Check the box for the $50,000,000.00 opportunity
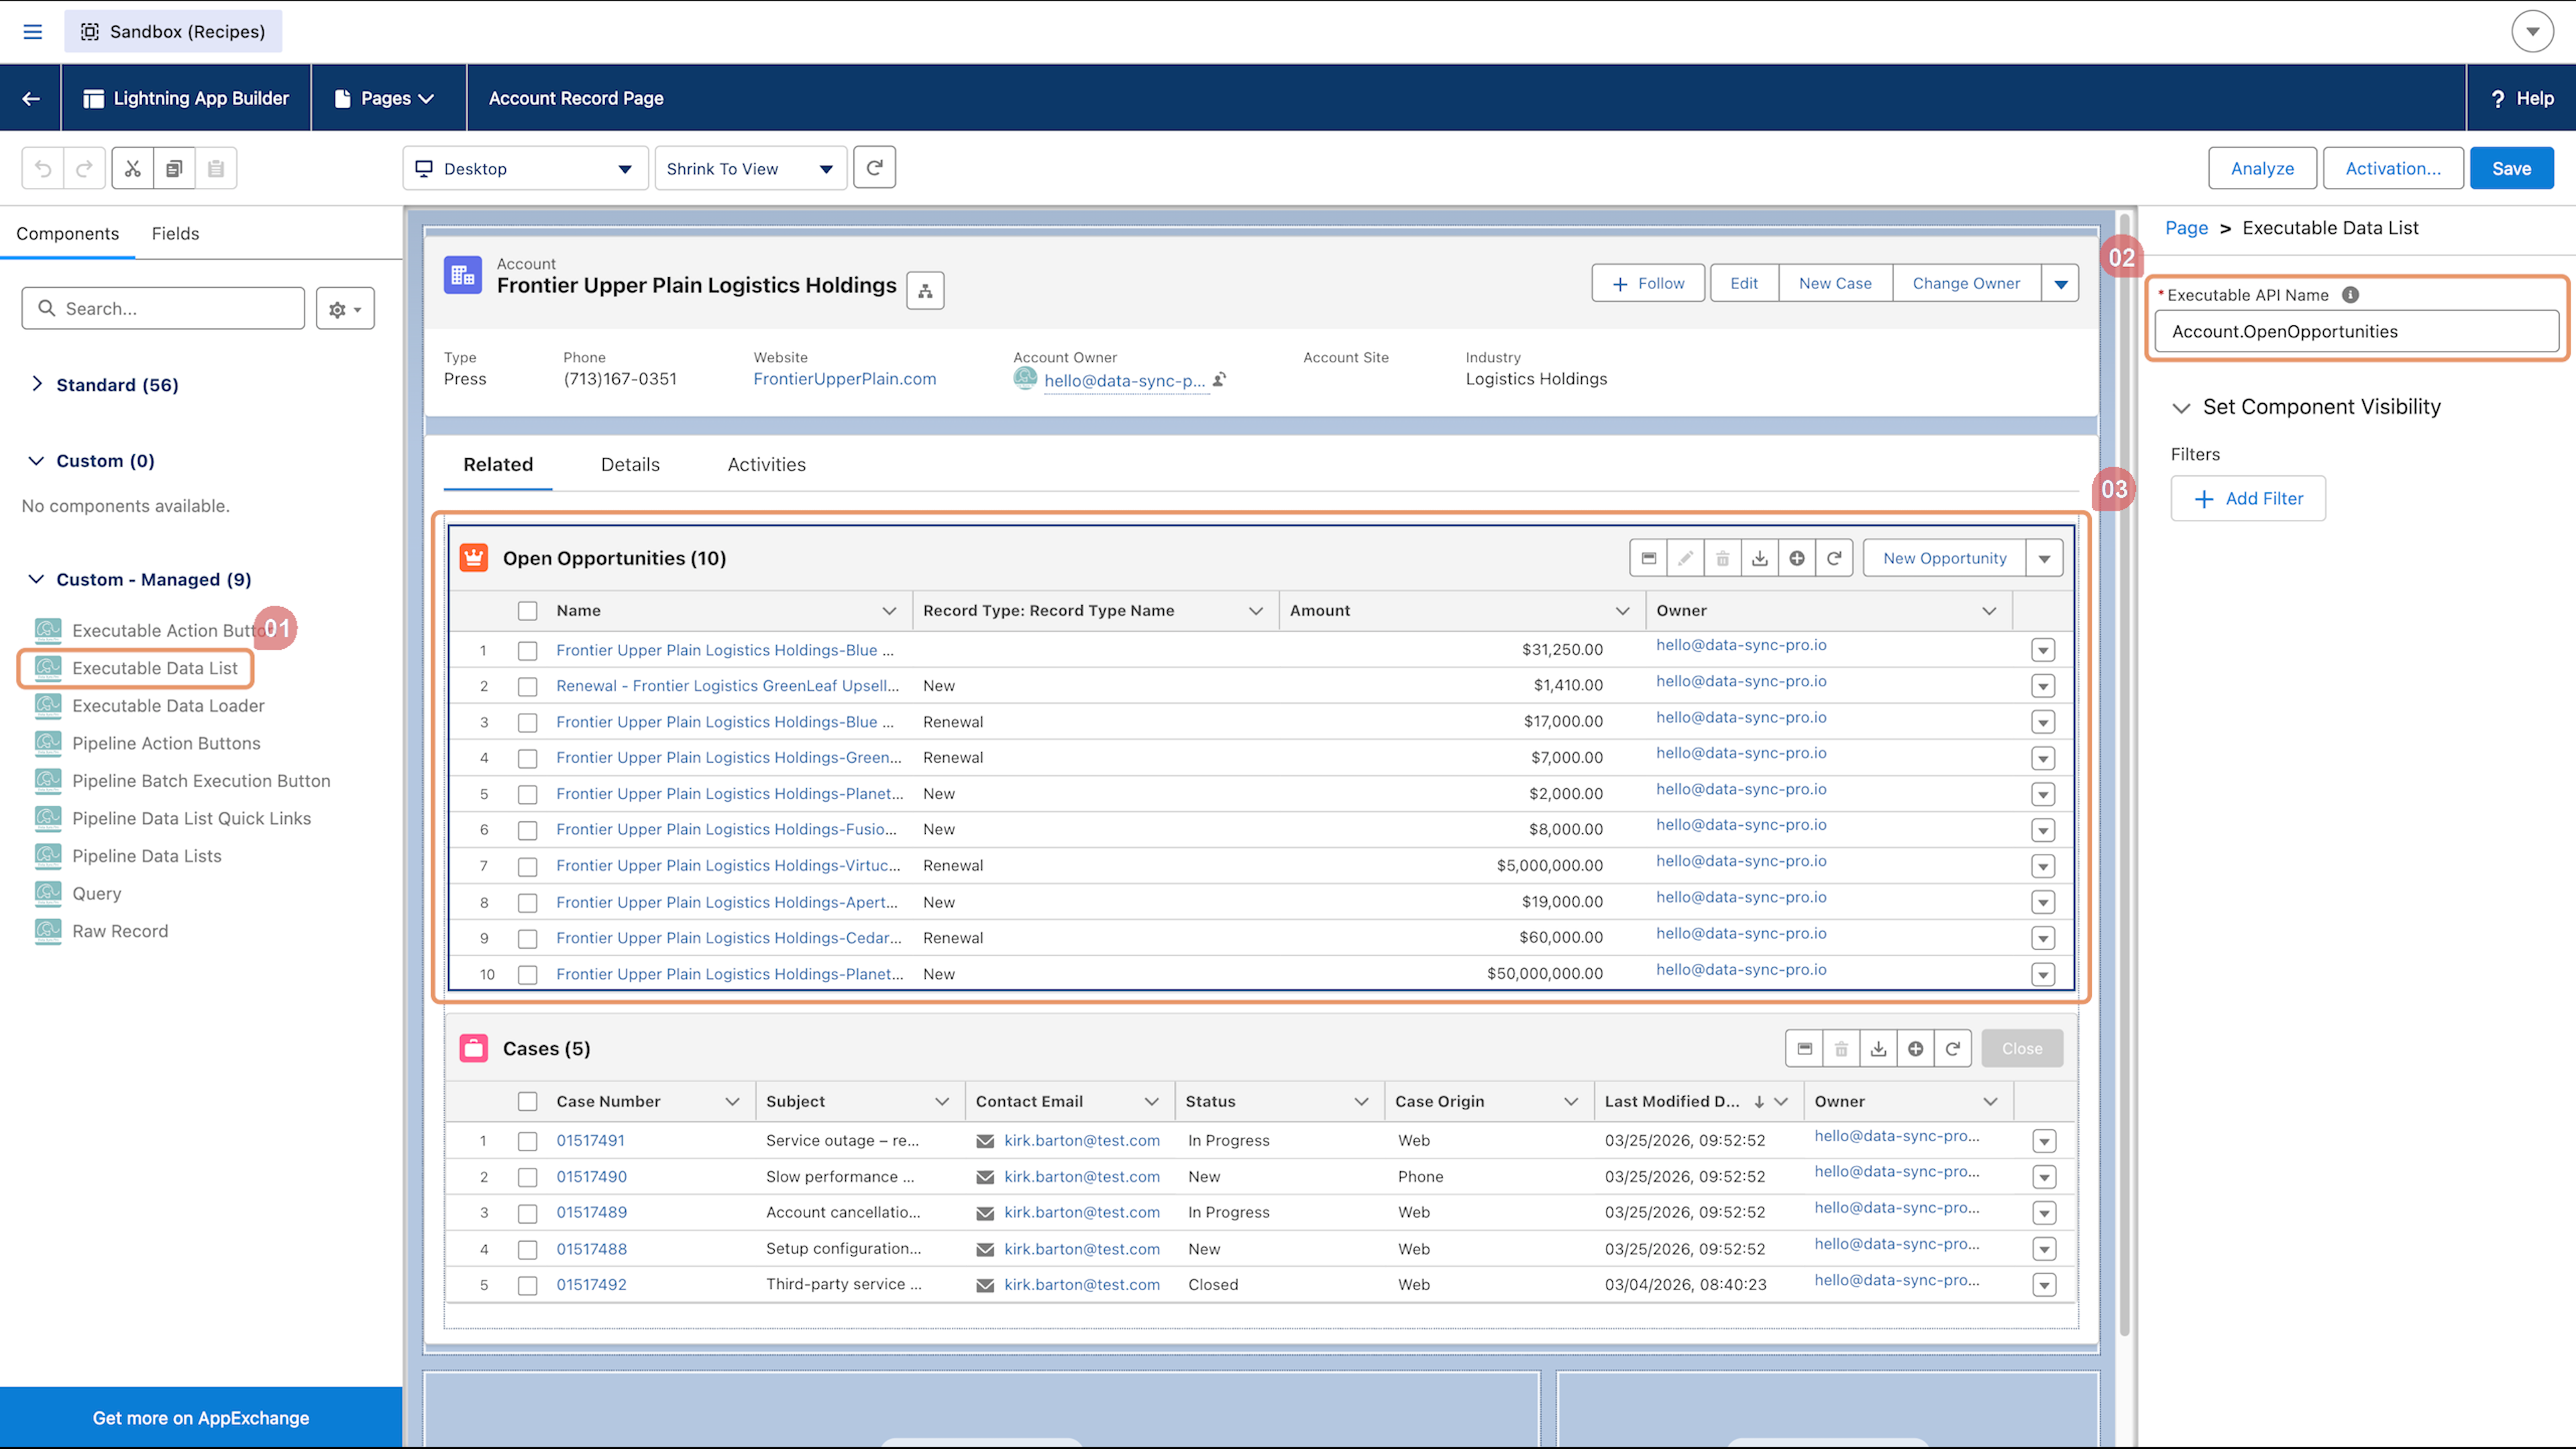 point(527,975)
